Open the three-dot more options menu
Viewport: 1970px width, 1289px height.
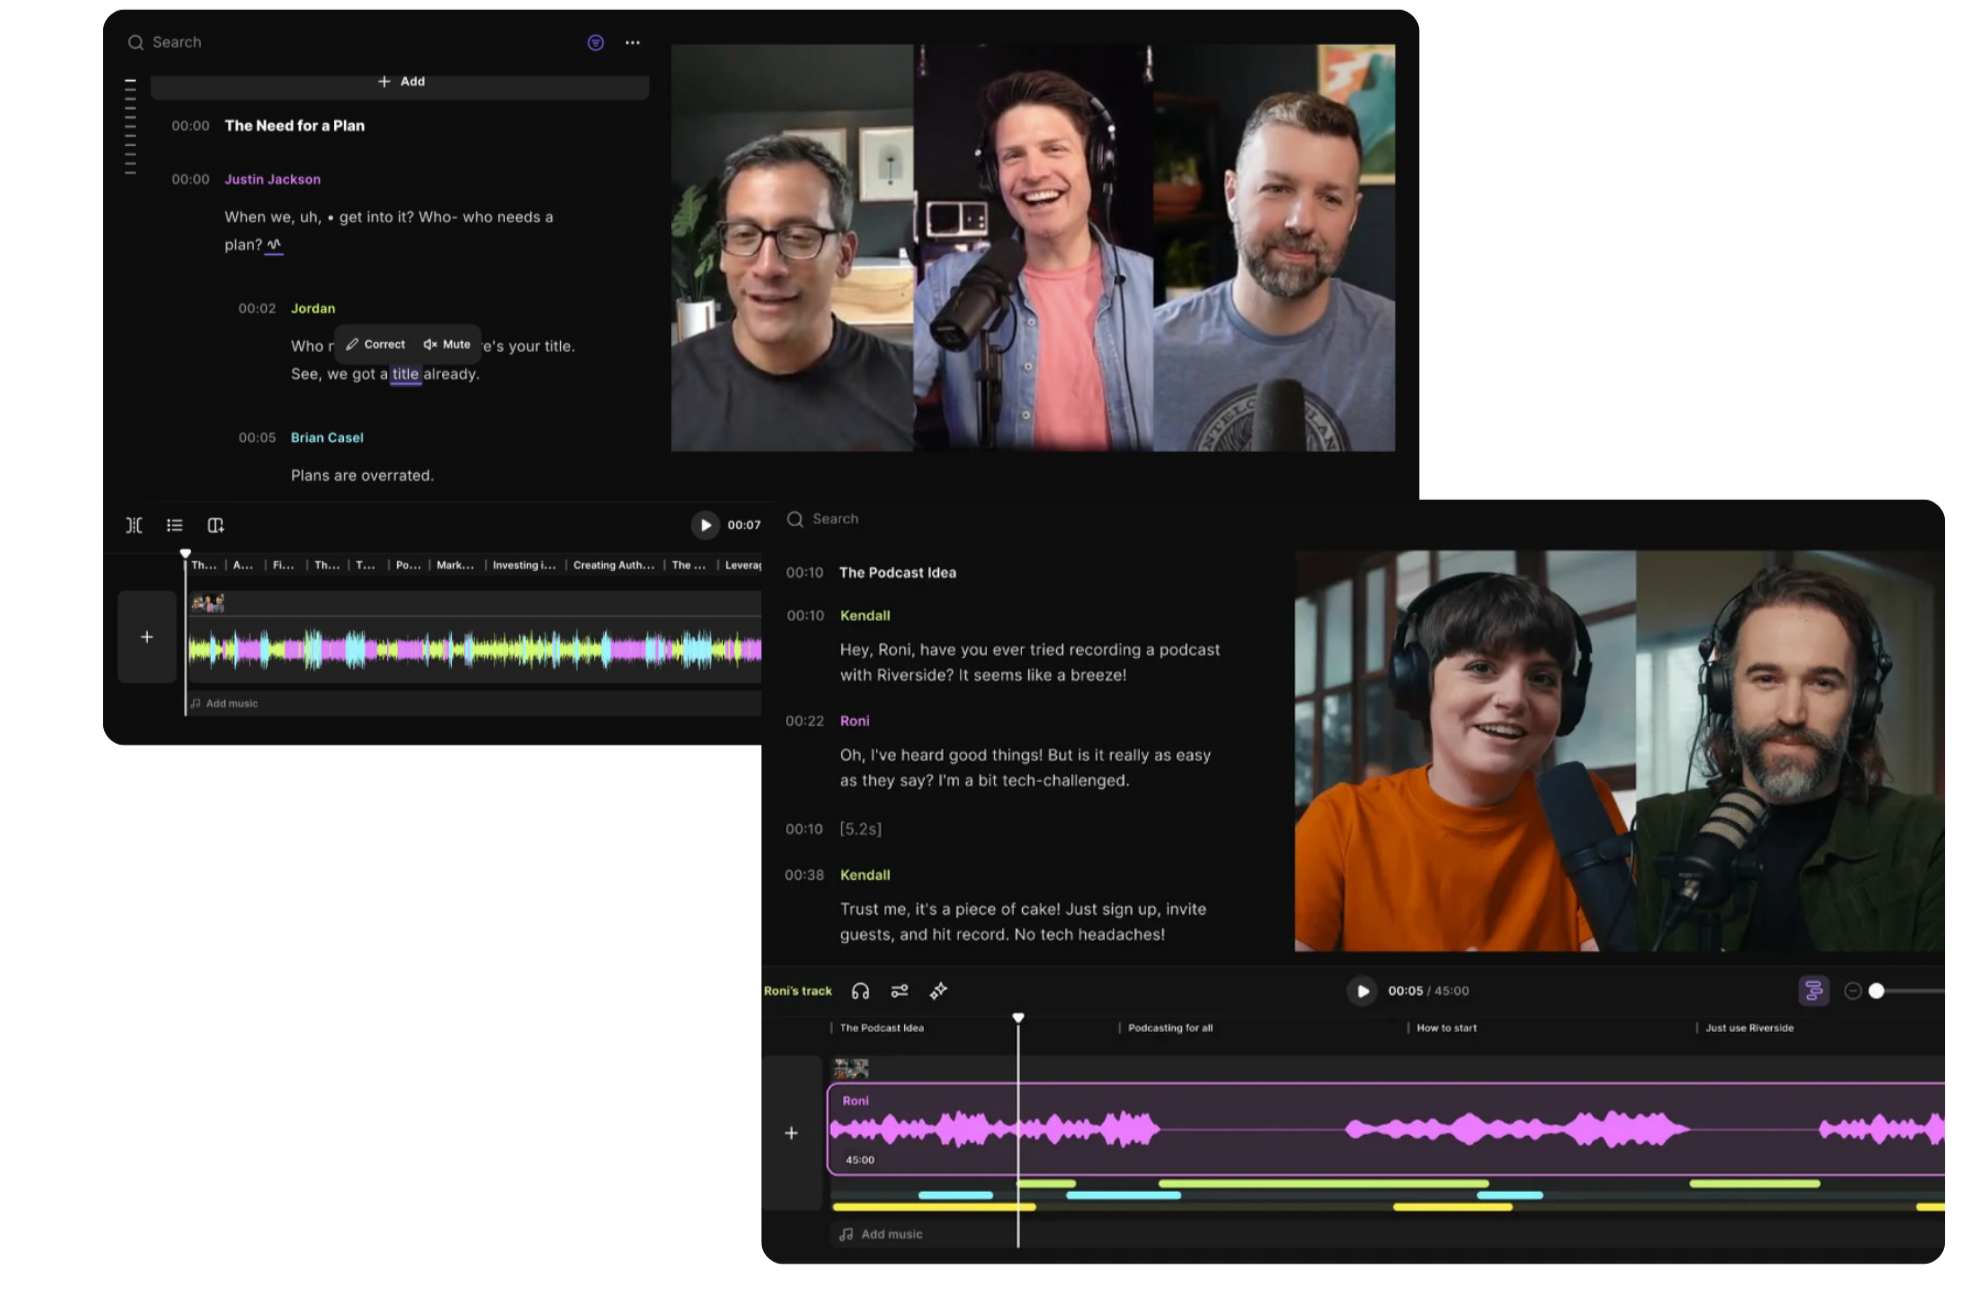coord(632,42)
